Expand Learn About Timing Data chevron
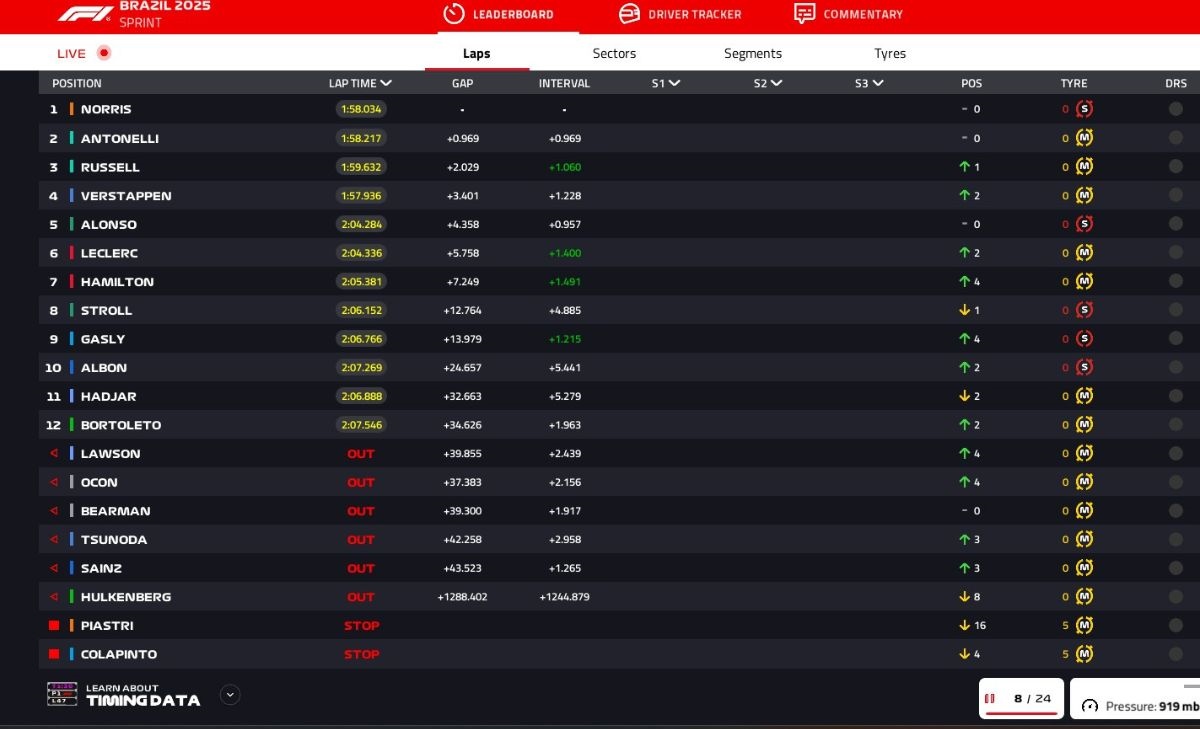 230,694
